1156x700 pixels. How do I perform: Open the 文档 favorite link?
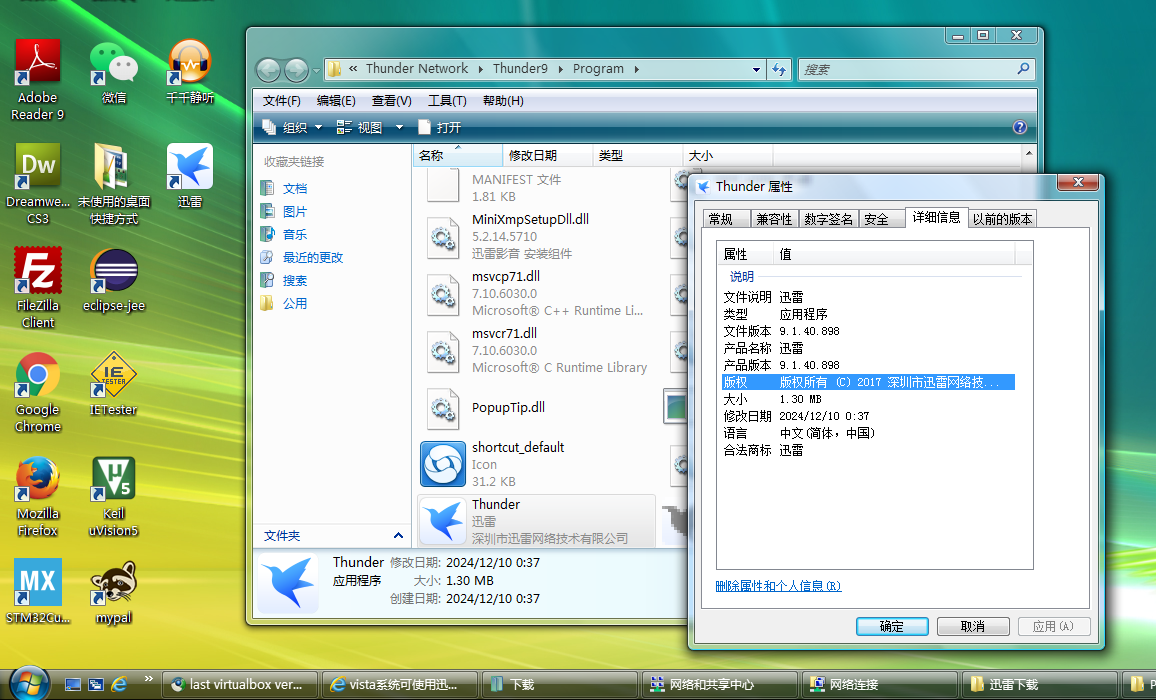295,189
